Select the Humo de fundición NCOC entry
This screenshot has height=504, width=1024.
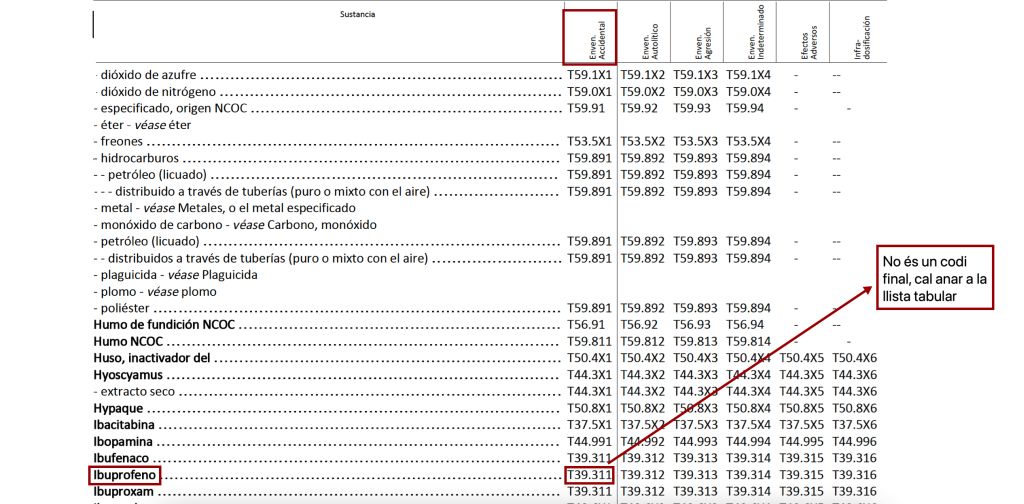point(164,325)
